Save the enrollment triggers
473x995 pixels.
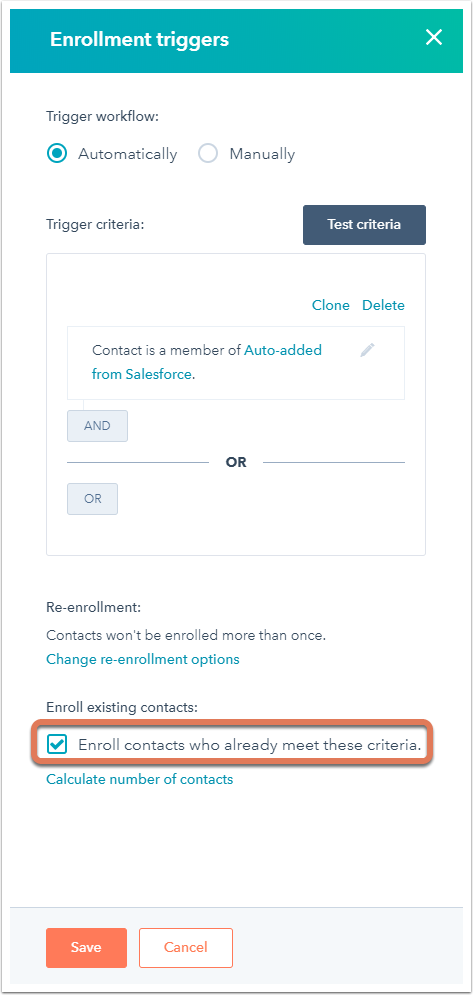pyautogui.click(x=86, y=947)
